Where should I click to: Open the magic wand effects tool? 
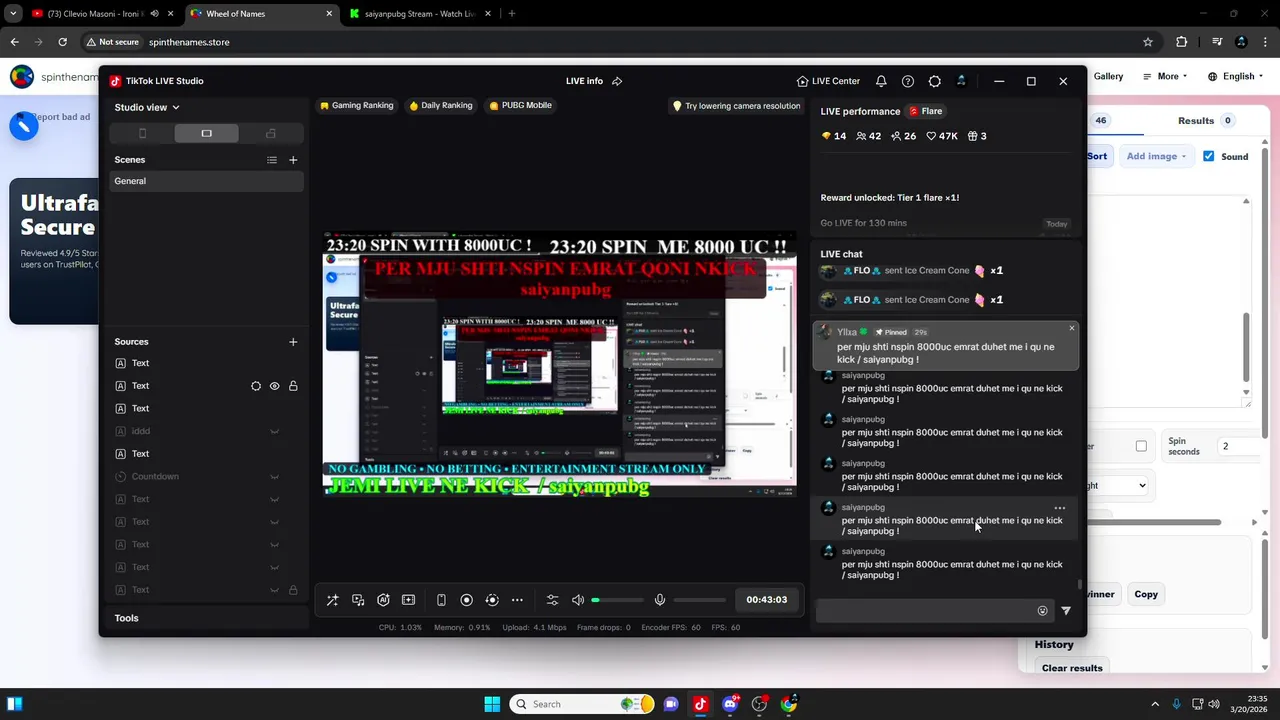(332, 600)
